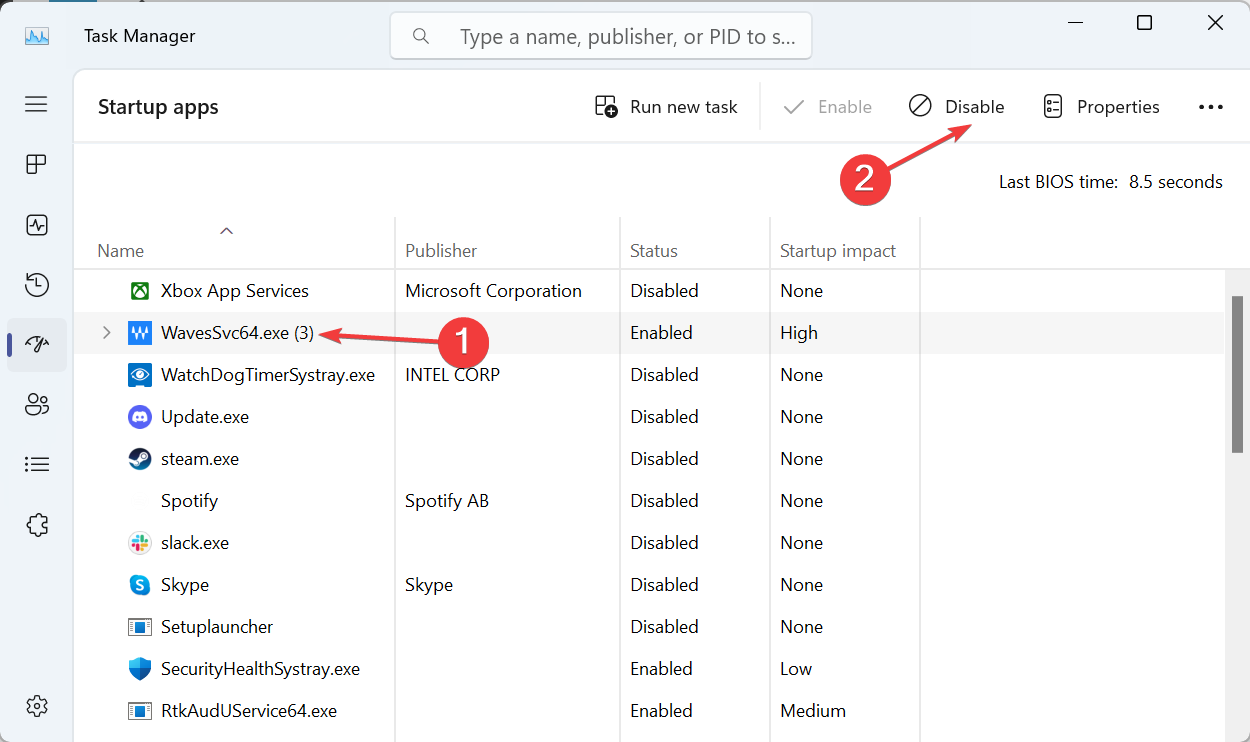Image resolution: width=1250 pixels, height=742 pixels.
Task: Sort by the Status column header
Action: tap(654, 251)
